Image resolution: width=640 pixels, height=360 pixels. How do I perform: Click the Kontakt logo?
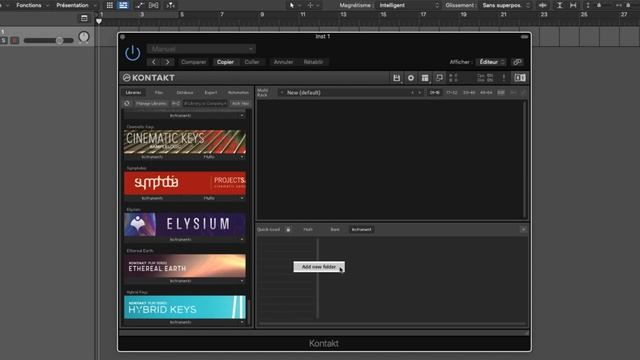[x=149, y=78]
